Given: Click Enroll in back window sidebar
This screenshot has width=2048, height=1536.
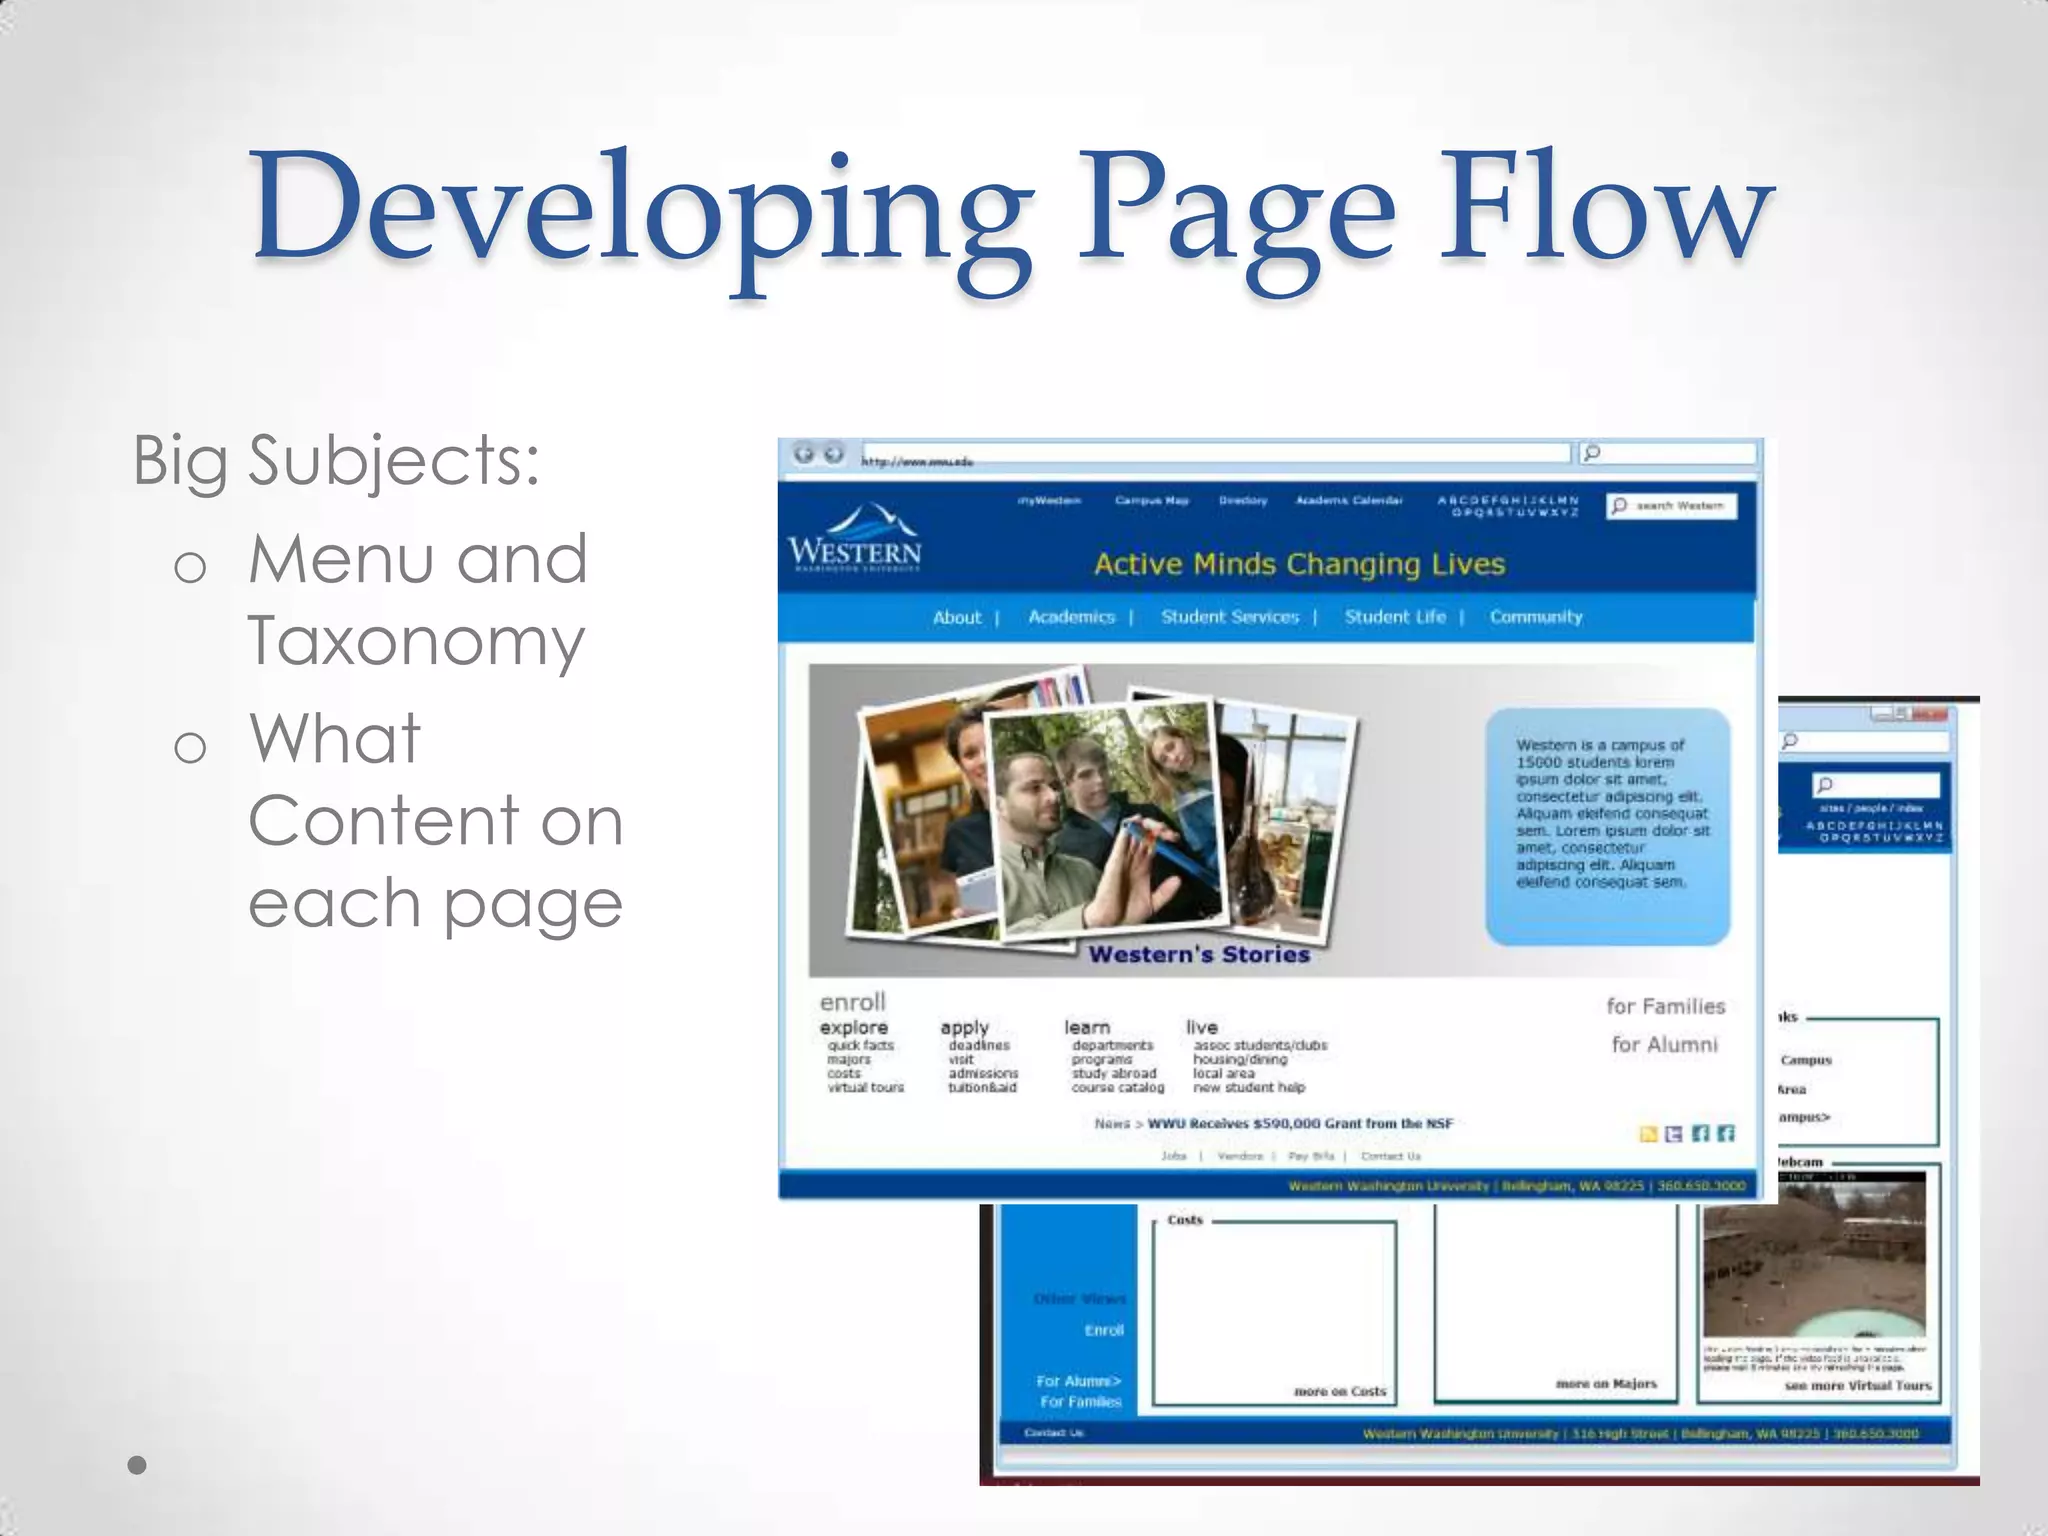Looking at the screenshot, I should click(x=1104, y=1331).
